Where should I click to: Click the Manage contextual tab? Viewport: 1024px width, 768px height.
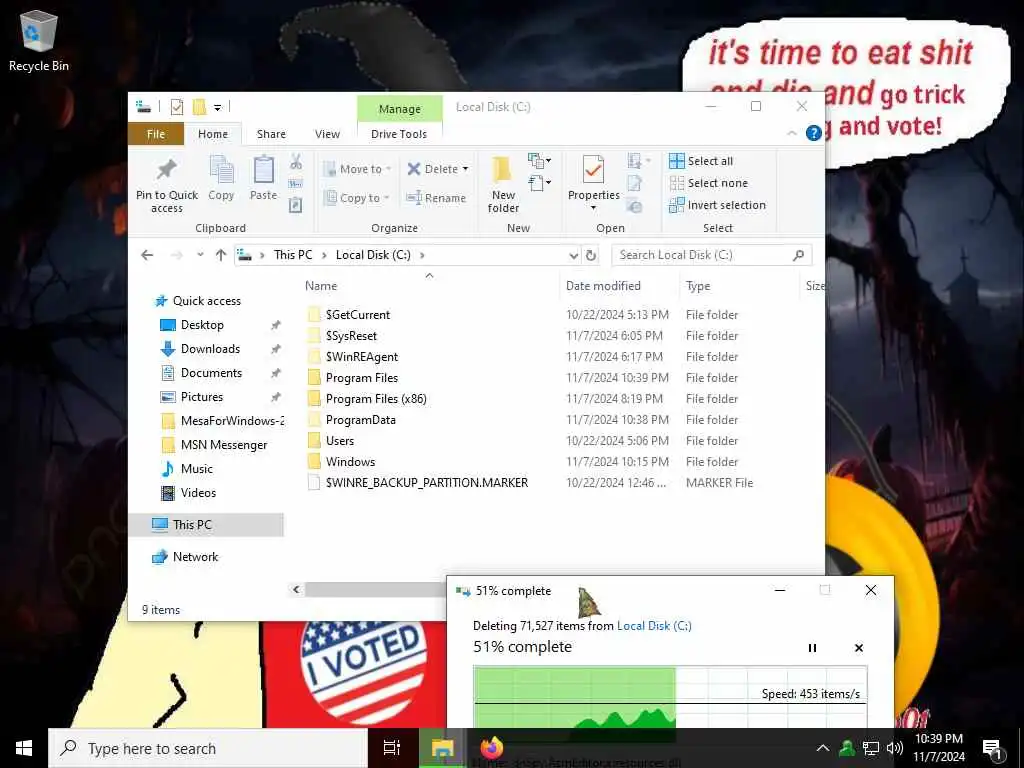pos(400,108)
